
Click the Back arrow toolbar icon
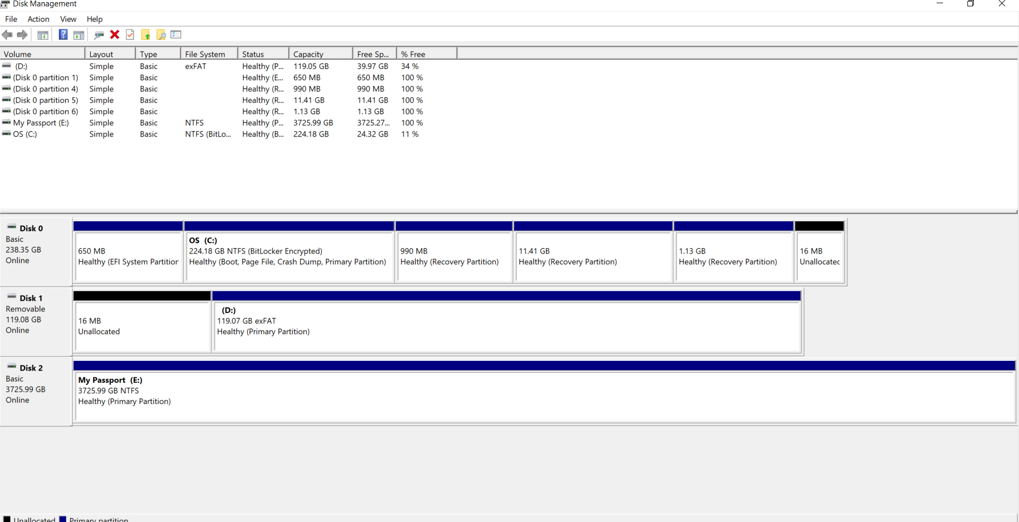coord(7,34)
